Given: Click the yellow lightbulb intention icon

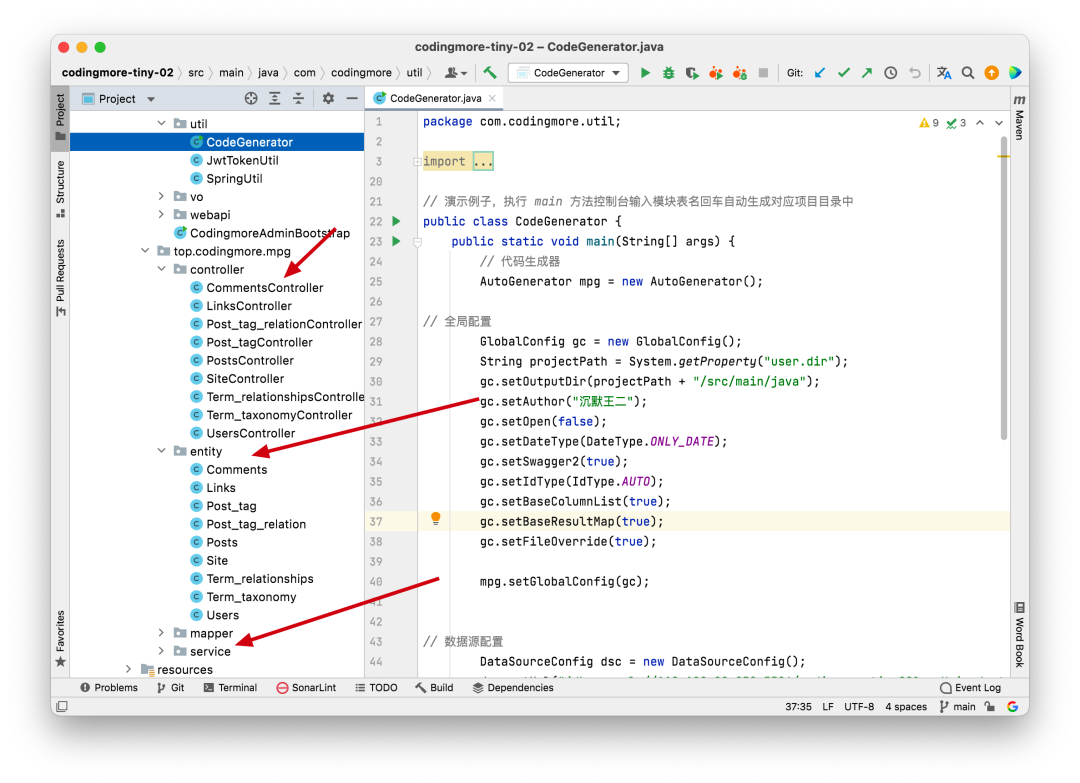Looking at the screenshot, I should pos(435,519).
